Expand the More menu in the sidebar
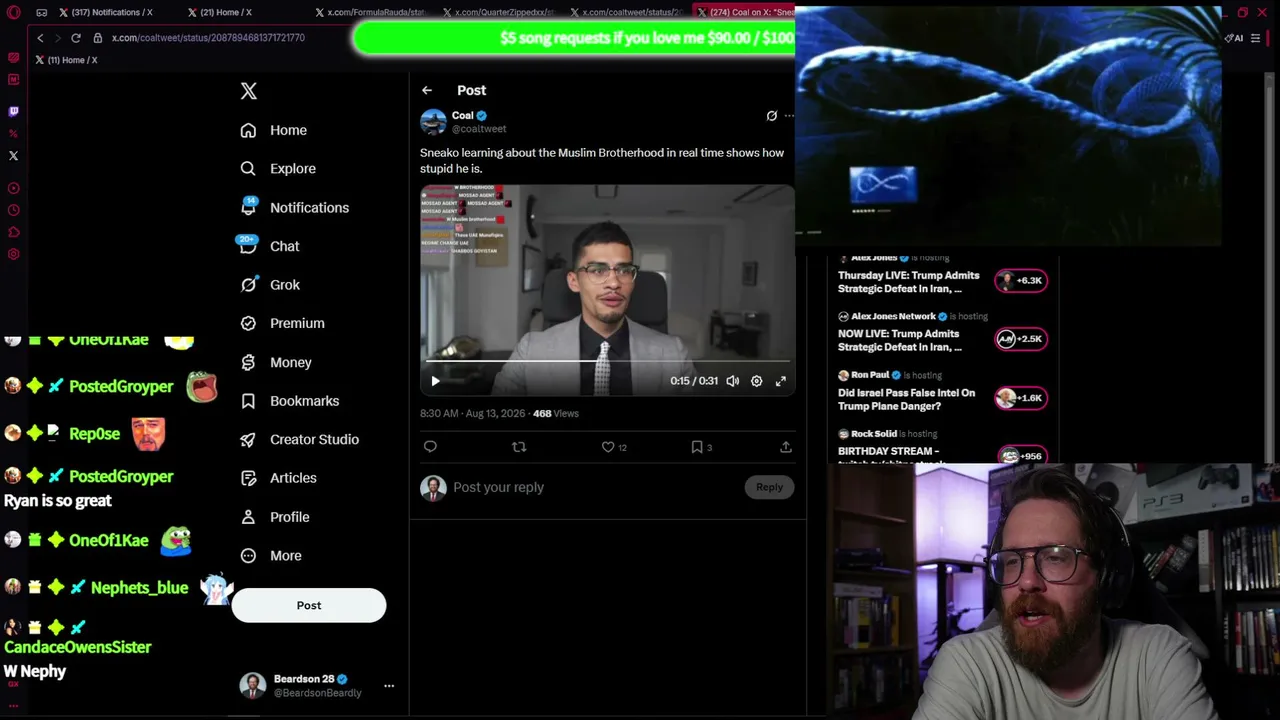This screenshot has width=1280, height=720. pyautogui.click(x=271, y=556)
